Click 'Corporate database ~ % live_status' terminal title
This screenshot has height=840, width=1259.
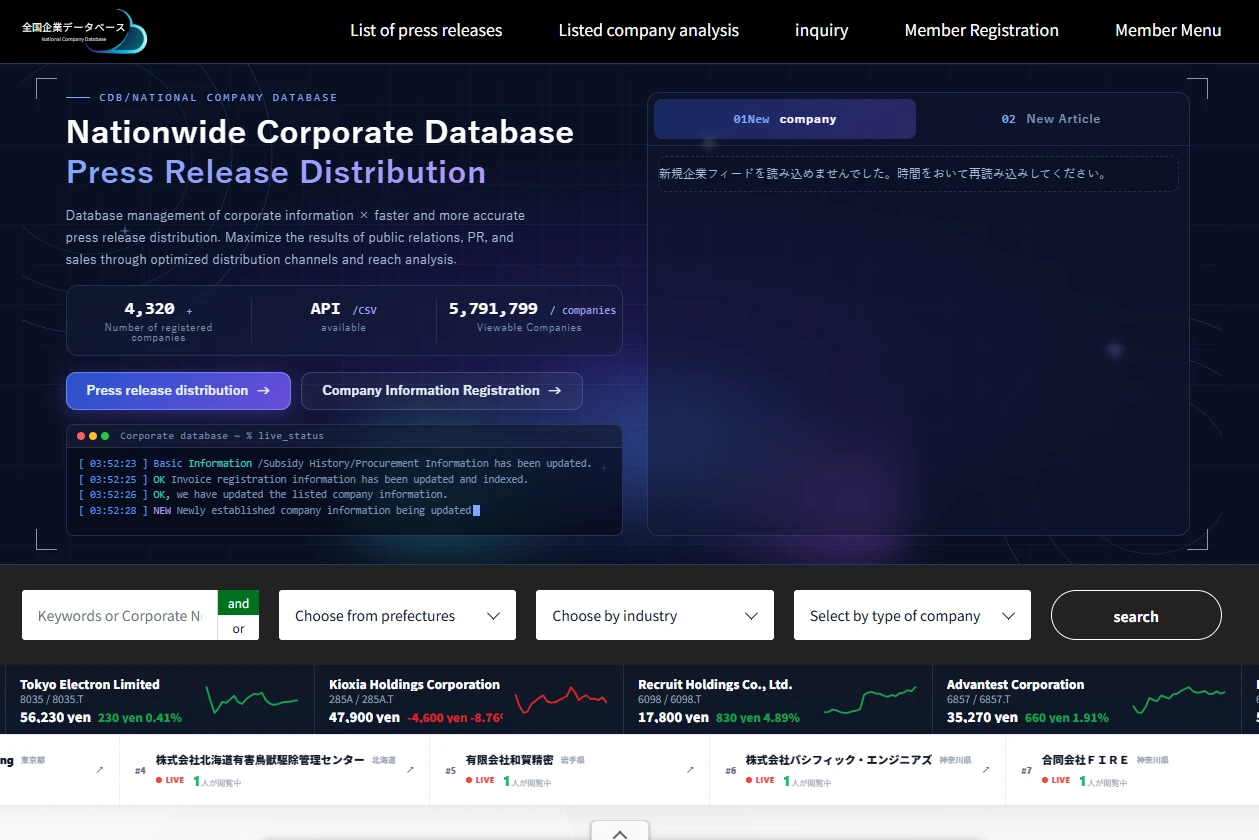pos(222,436)
